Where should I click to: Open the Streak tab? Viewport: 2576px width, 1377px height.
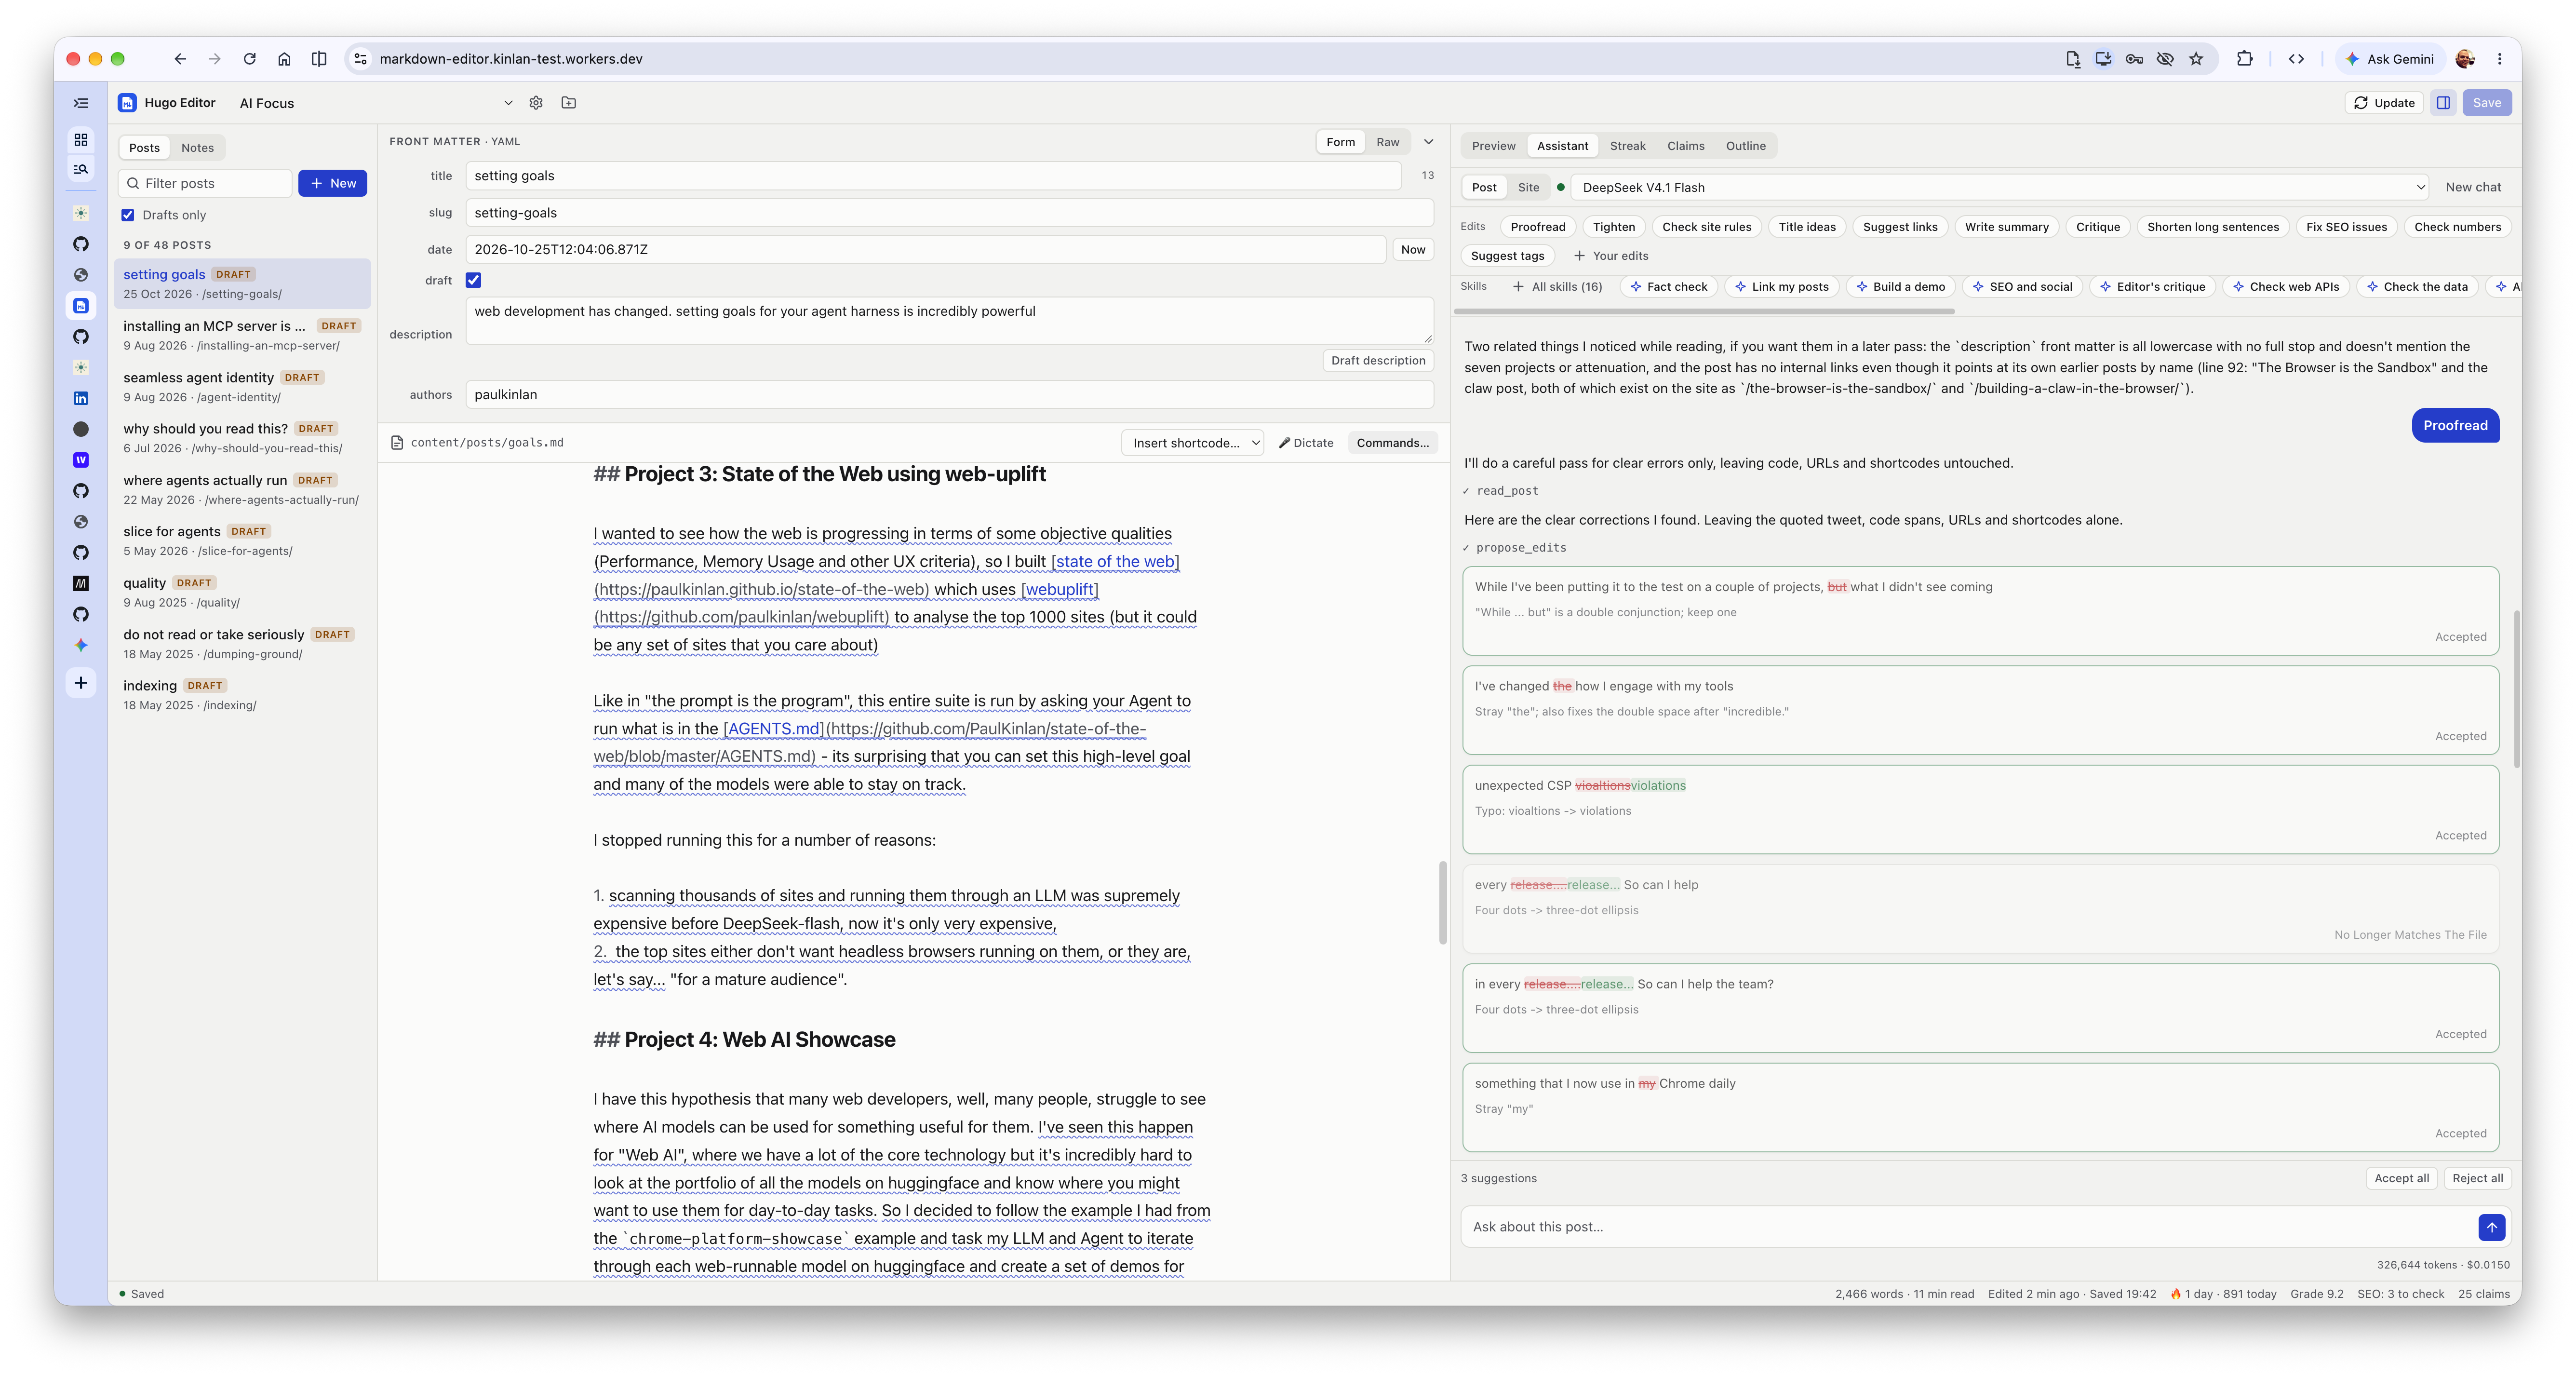click(x=1627, y=146)
